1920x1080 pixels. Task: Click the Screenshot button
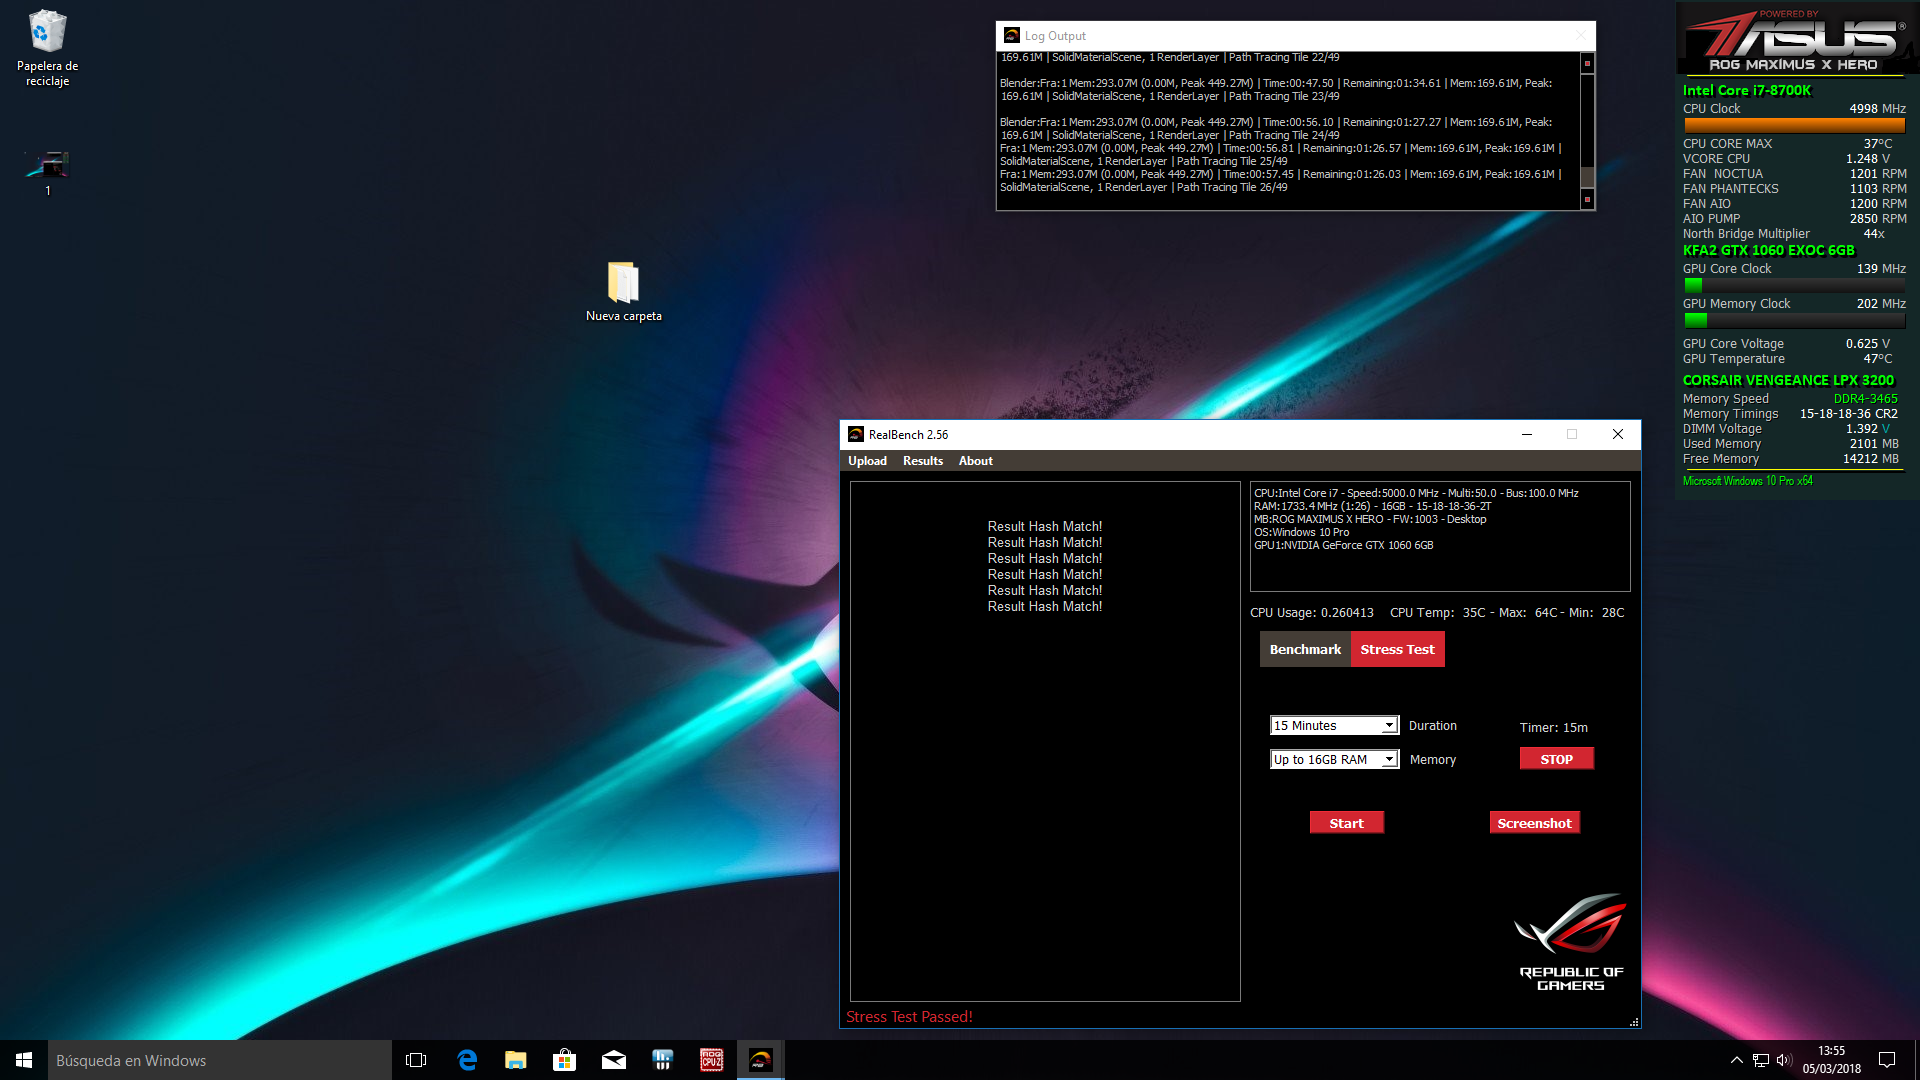click(1534, 823)
